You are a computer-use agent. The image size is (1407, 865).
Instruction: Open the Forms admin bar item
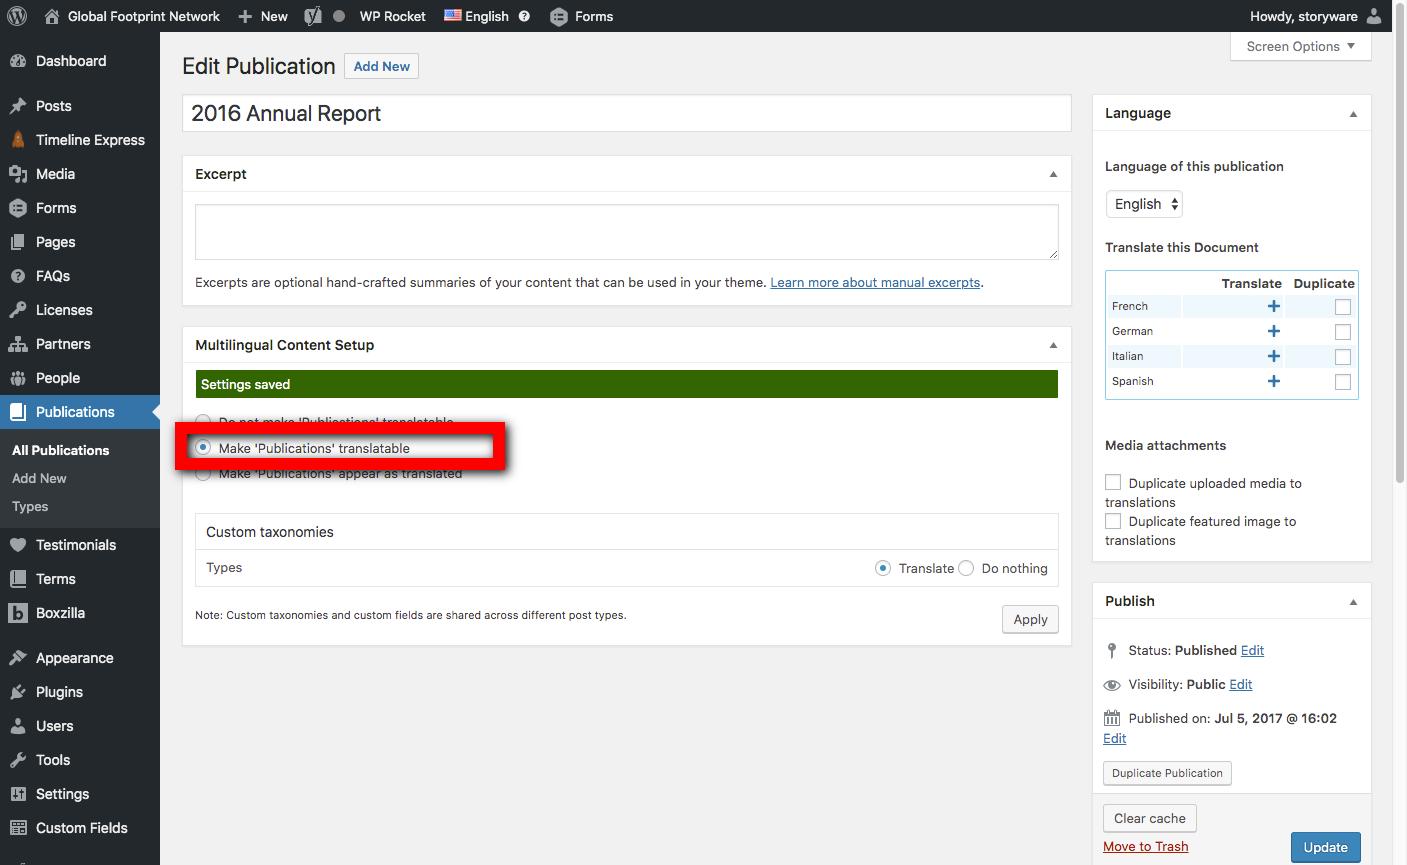tap(582, 16)
